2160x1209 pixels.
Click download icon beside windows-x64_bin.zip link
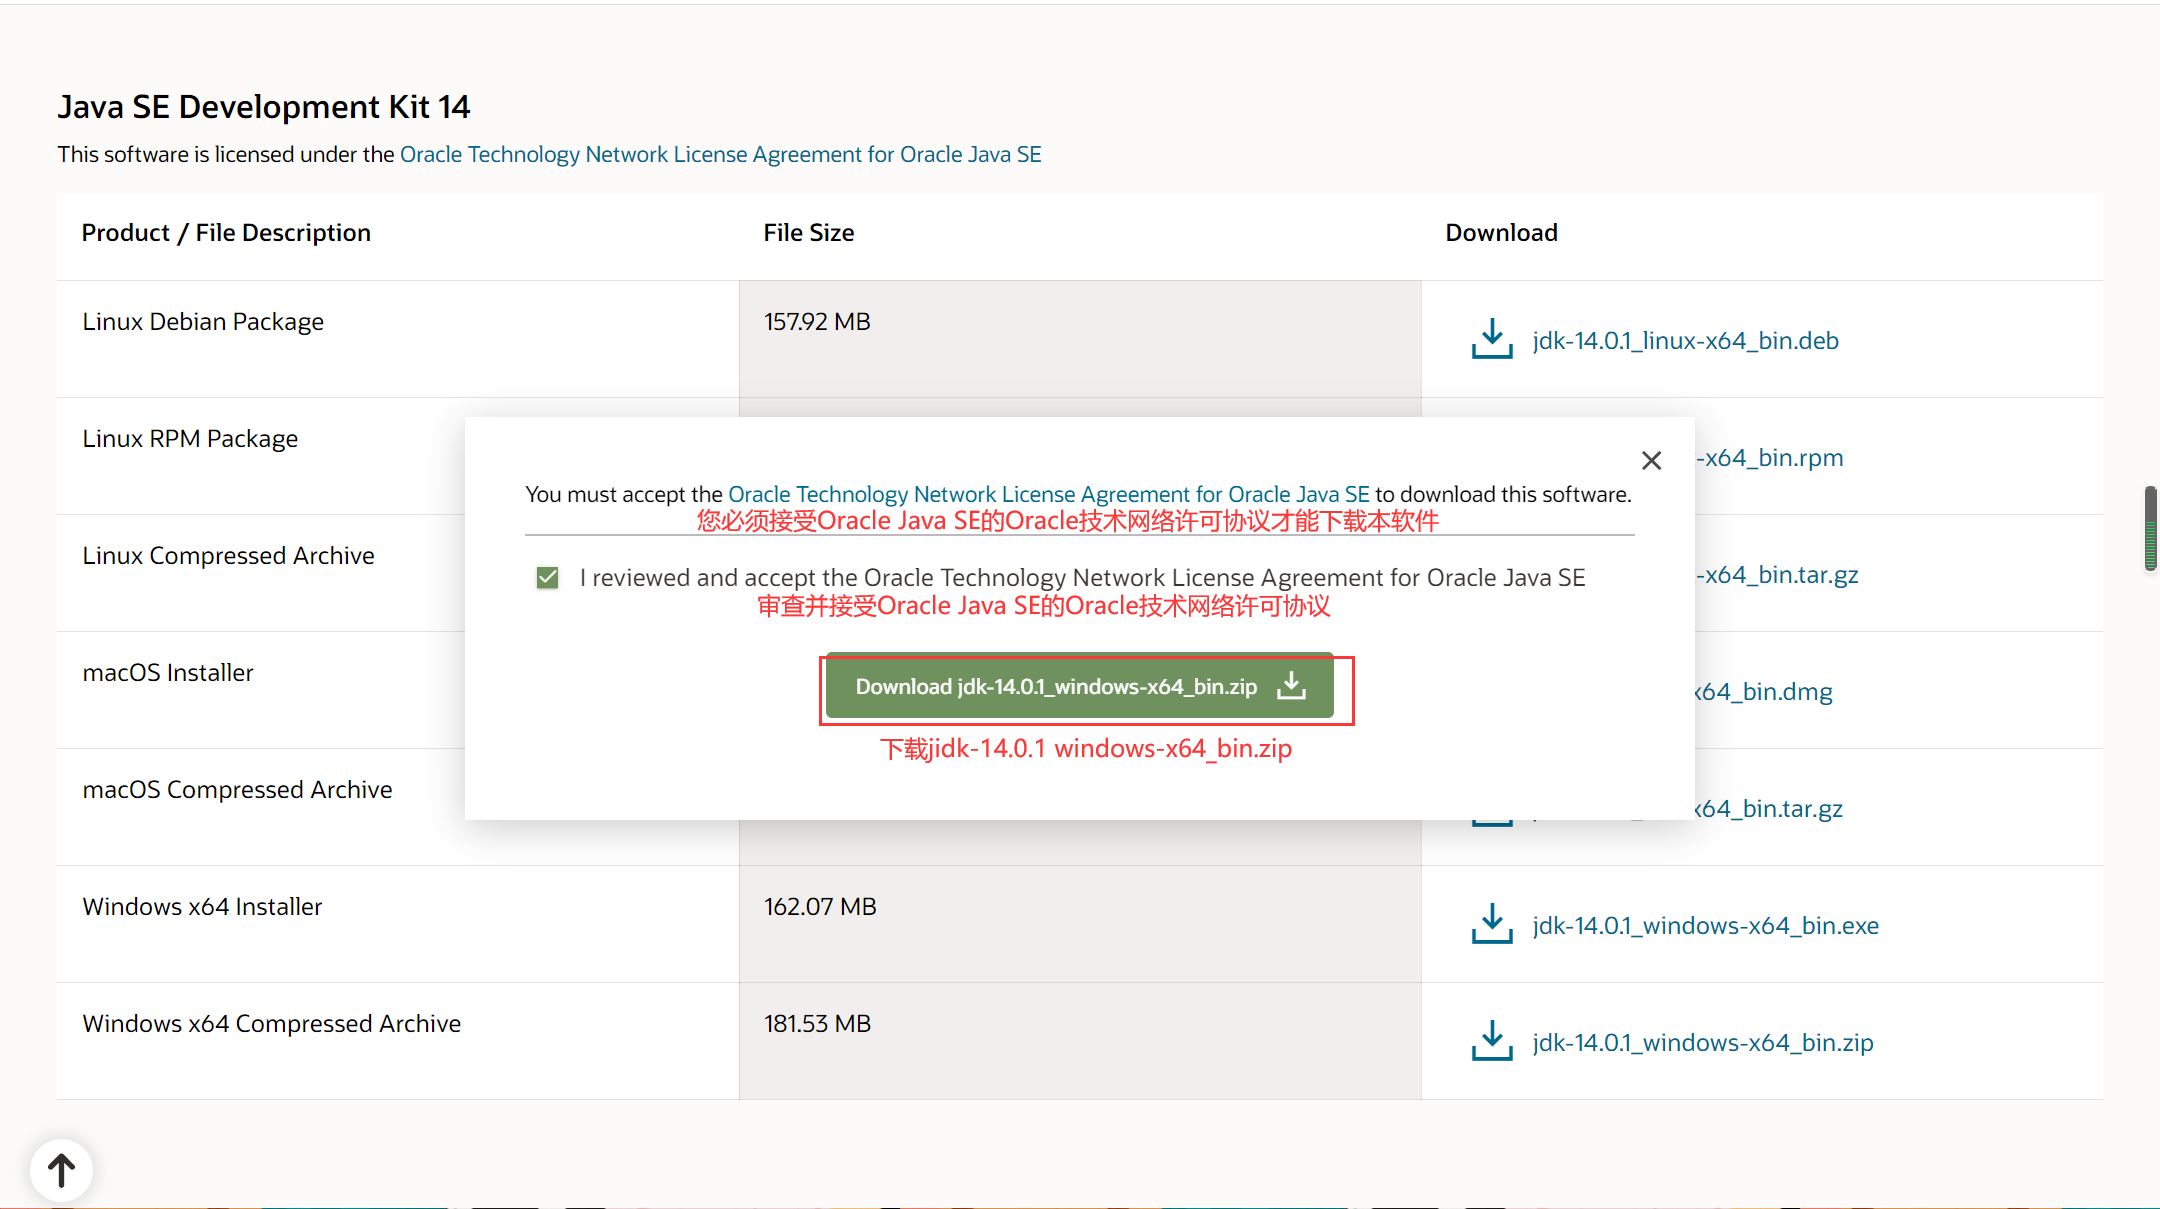pos(1491,1042)
